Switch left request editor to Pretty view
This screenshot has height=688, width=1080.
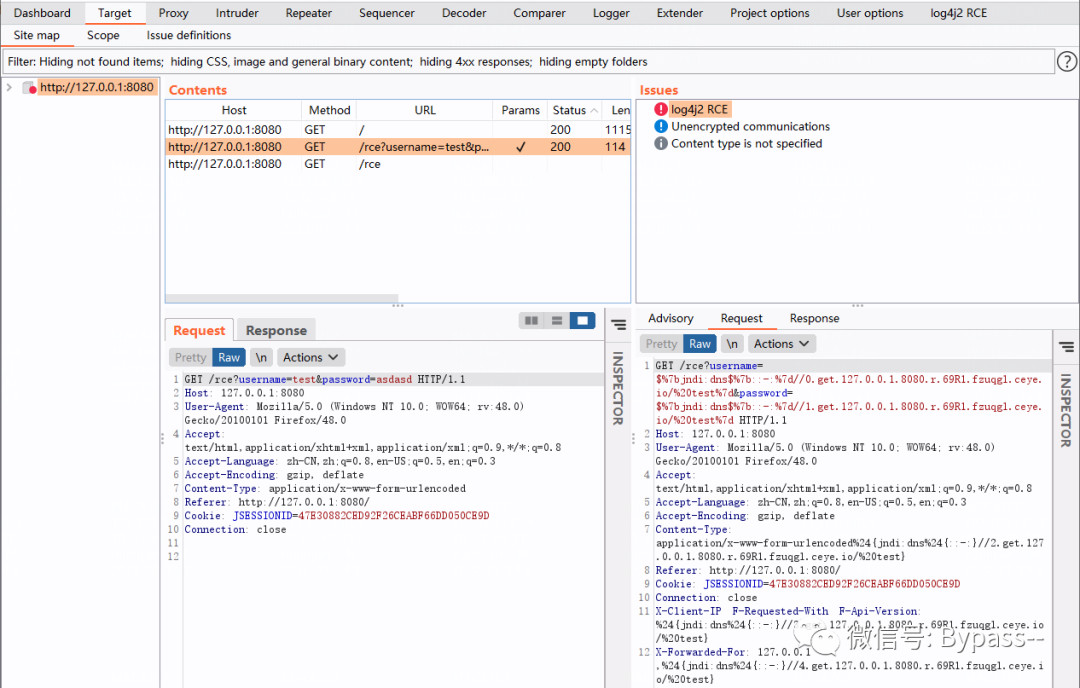click(190, 357)
